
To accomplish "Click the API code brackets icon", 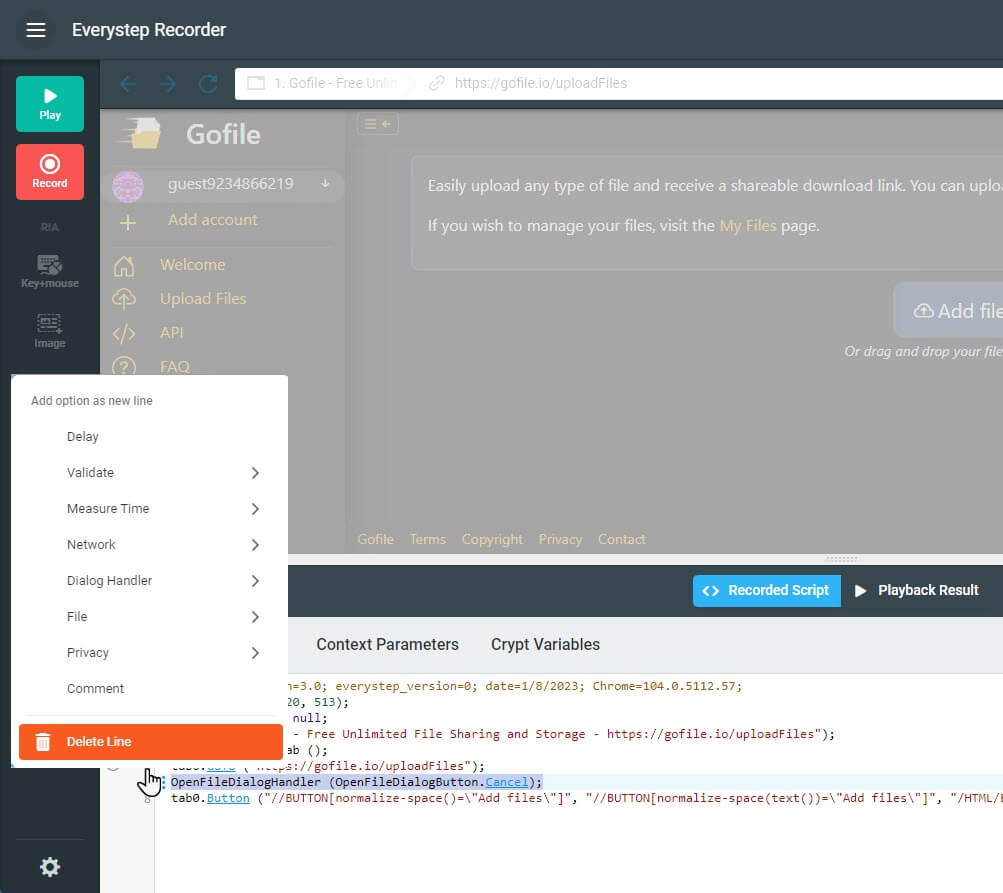I will tap(124, 333).
